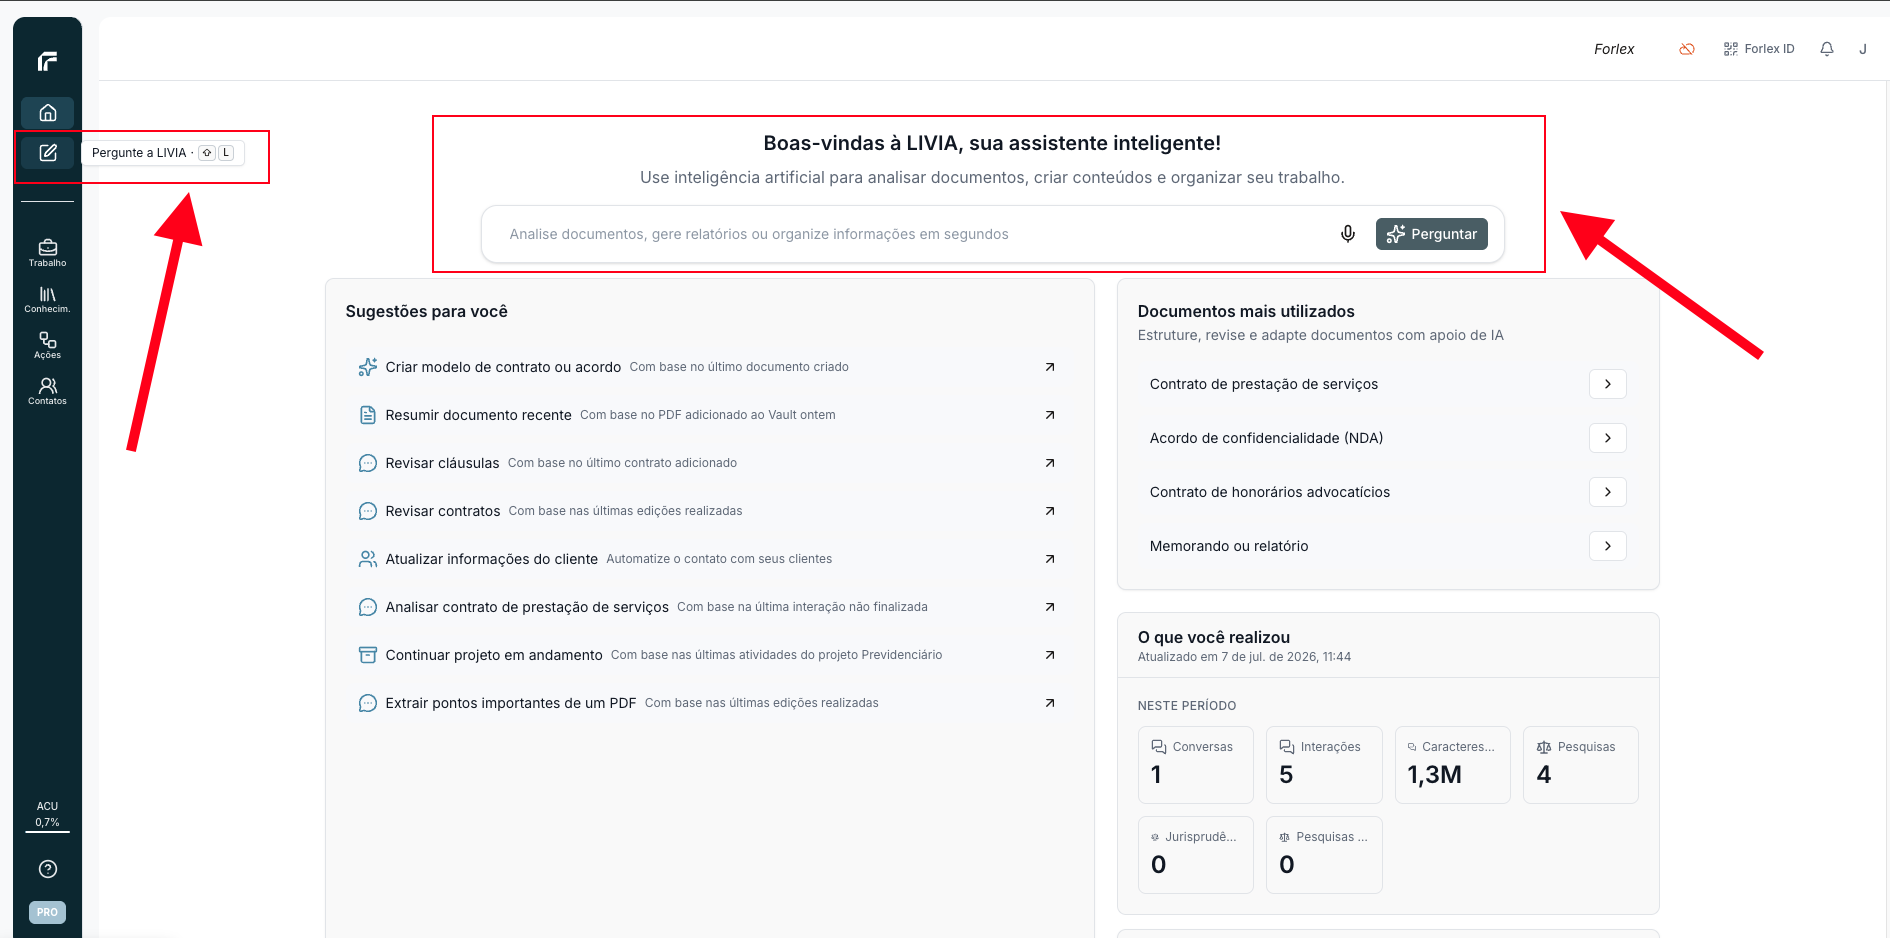1890x938 pixels.
Task: Open the Home icon in the sidebar
Action: 47,113
